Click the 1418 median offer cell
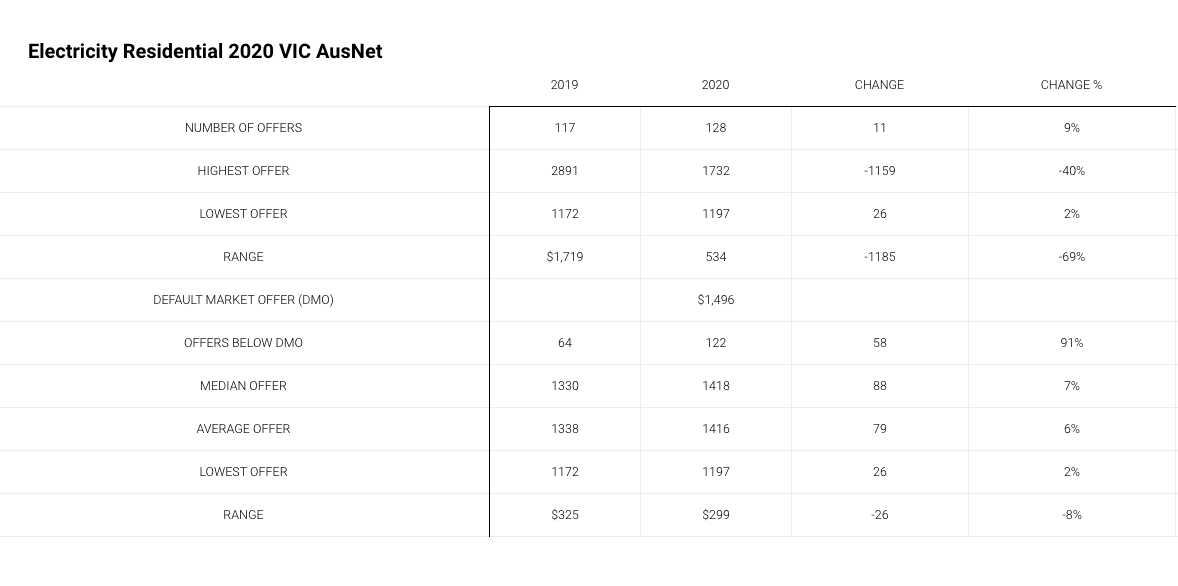 coord(716,385)
